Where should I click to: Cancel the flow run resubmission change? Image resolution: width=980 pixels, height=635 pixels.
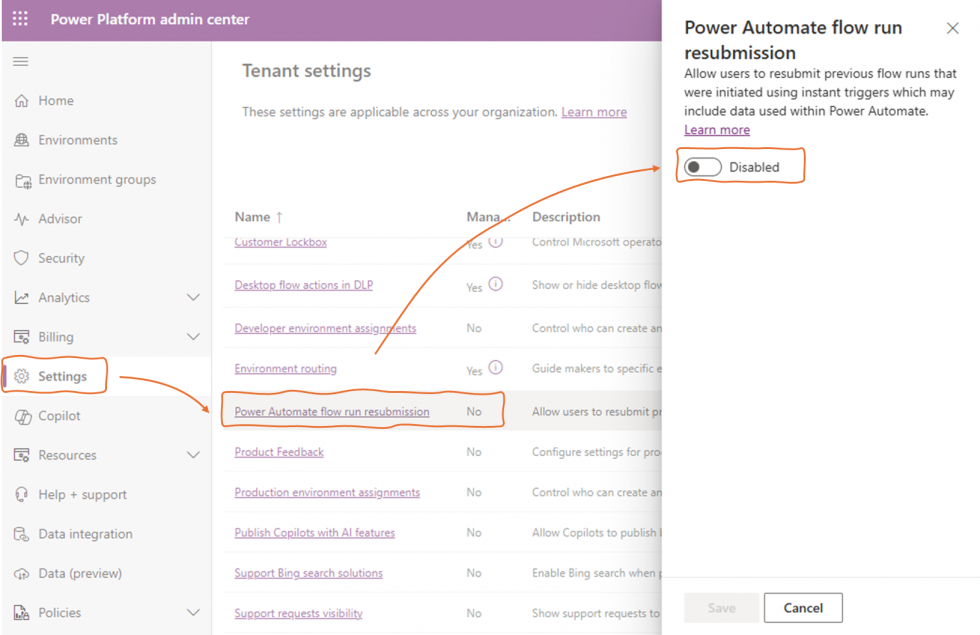click(802, 607)
